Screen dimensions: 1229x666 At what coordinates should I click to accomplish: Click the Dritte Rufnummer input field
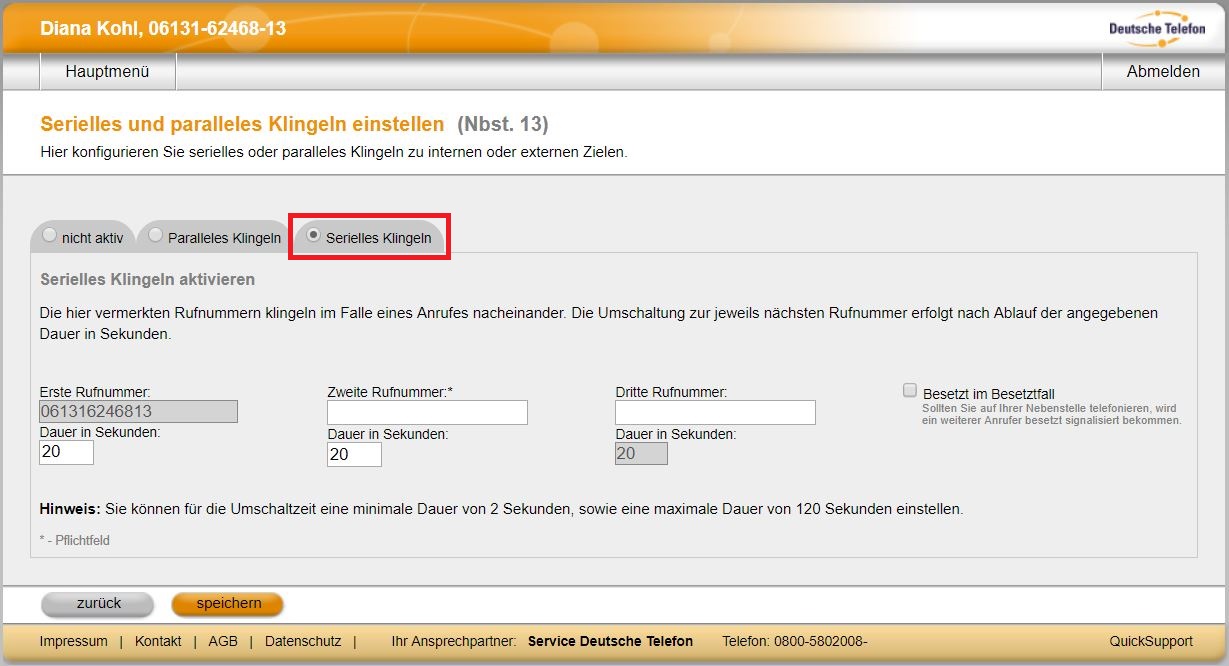715,412
